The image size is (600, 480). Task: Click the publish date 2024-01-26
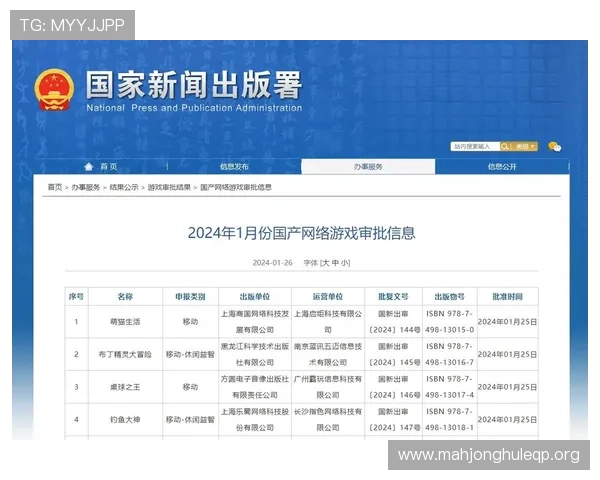(x=272, y=263)
